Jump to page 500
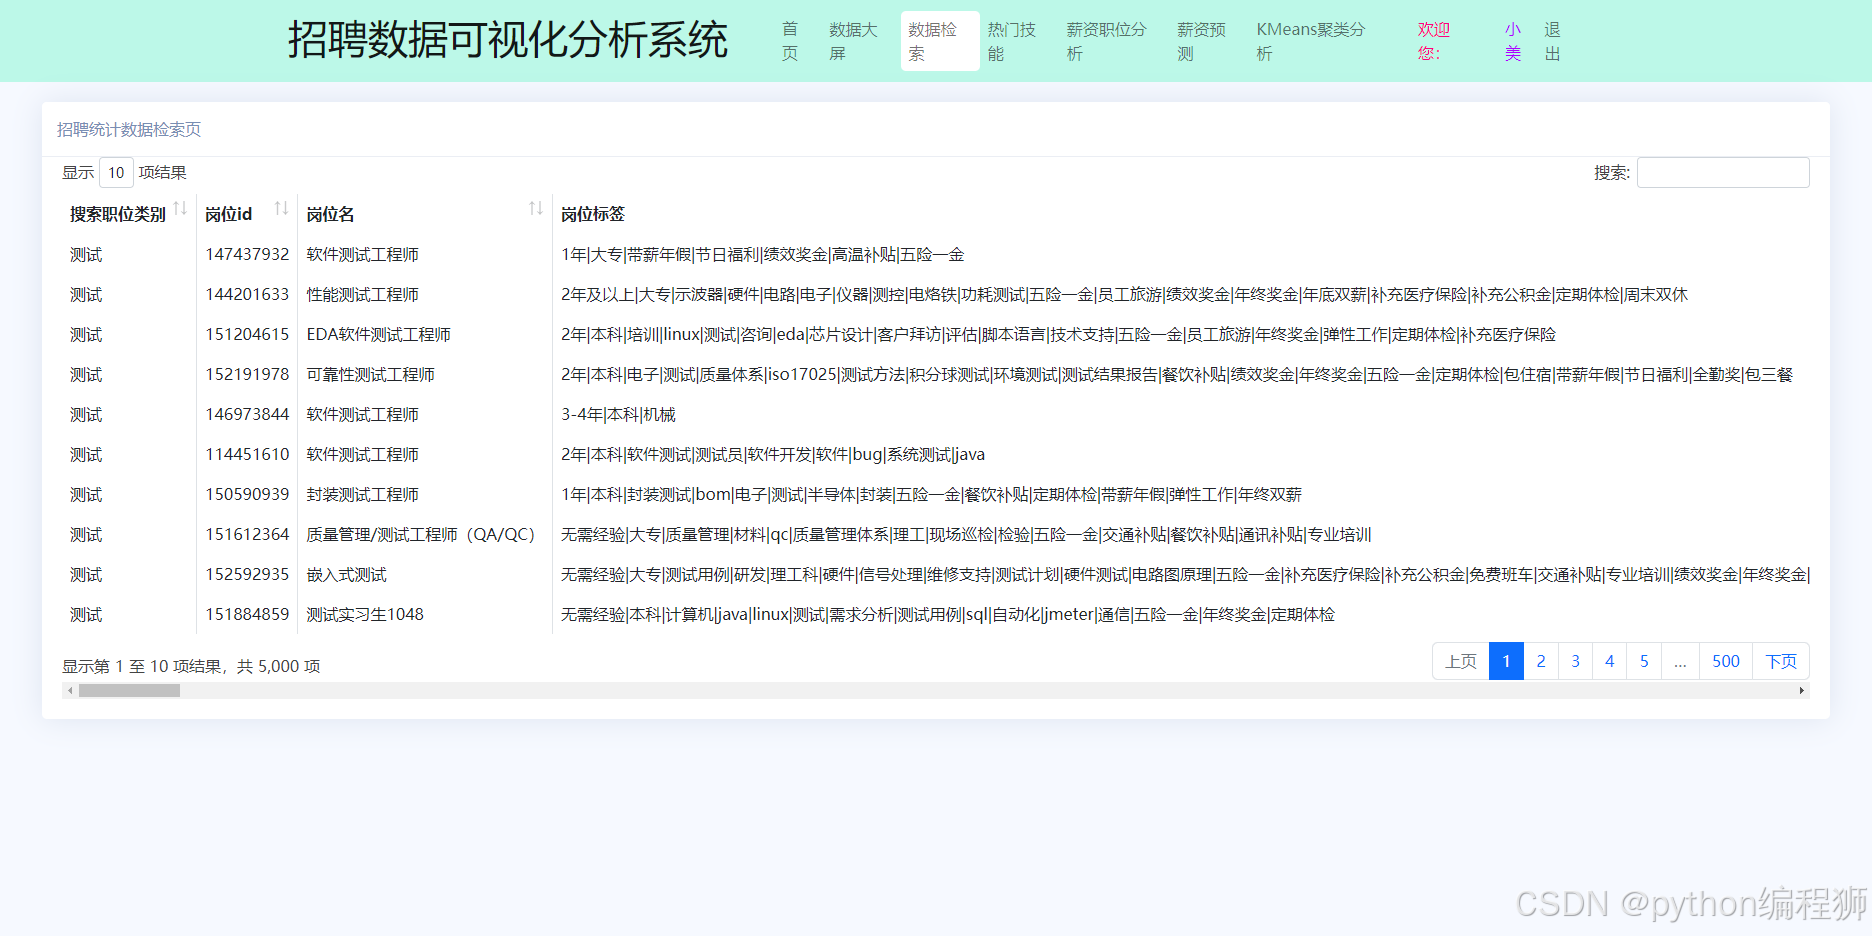 pyautogui.click(x=1725, y=661)
